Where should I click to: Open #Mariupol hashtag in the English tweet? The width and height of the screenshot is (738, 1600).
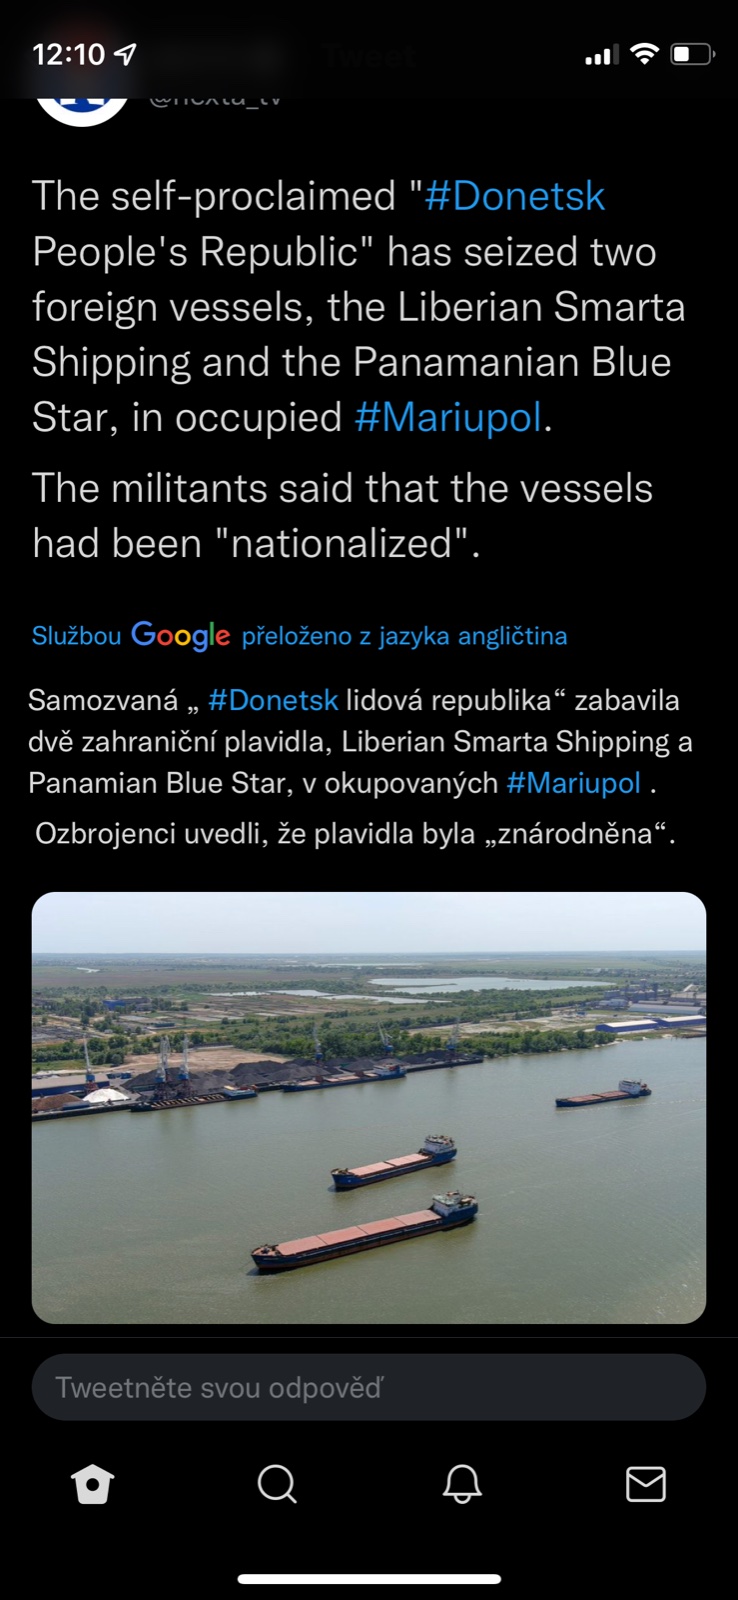pos(448,417)
